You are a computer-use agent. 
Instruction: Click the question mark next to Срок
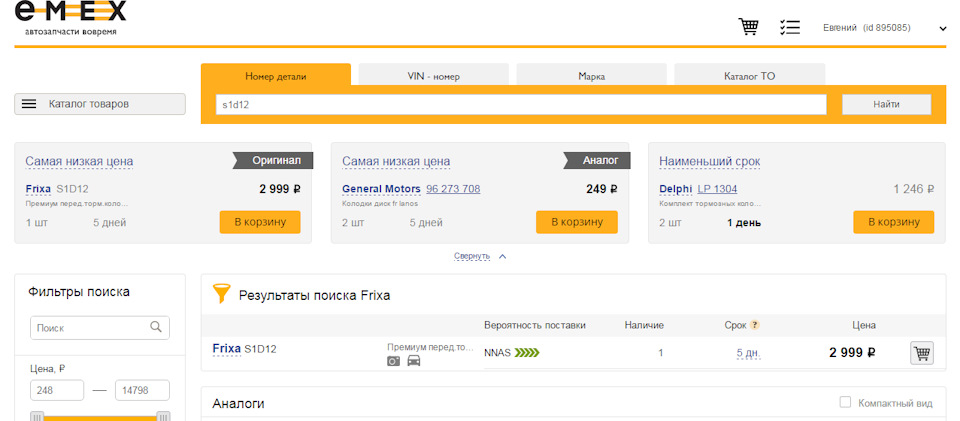[x=755, y=325]
